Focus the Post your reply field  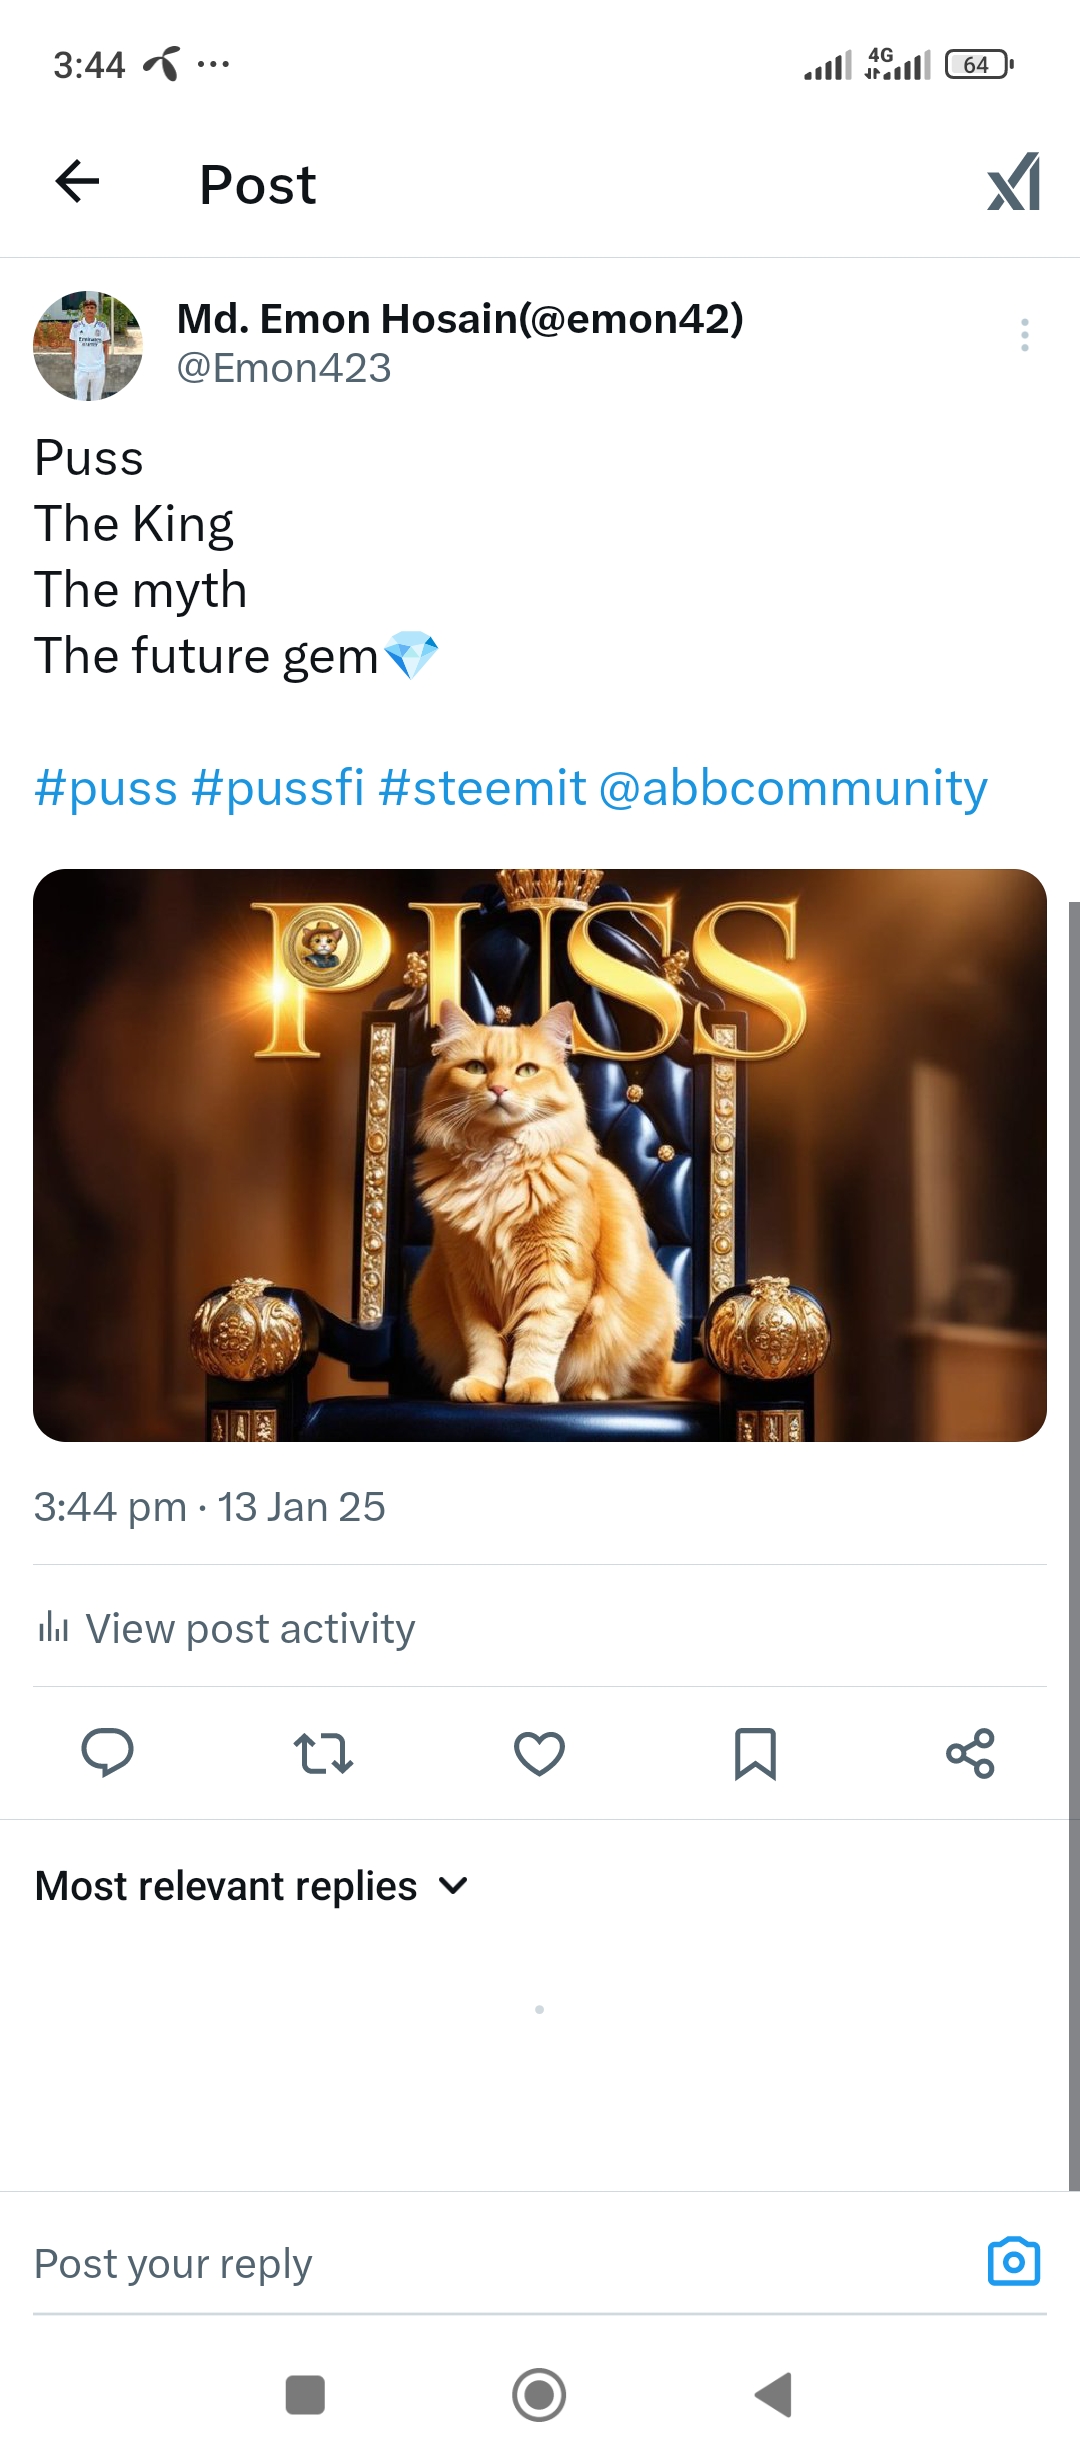(x=500, y=2264)
